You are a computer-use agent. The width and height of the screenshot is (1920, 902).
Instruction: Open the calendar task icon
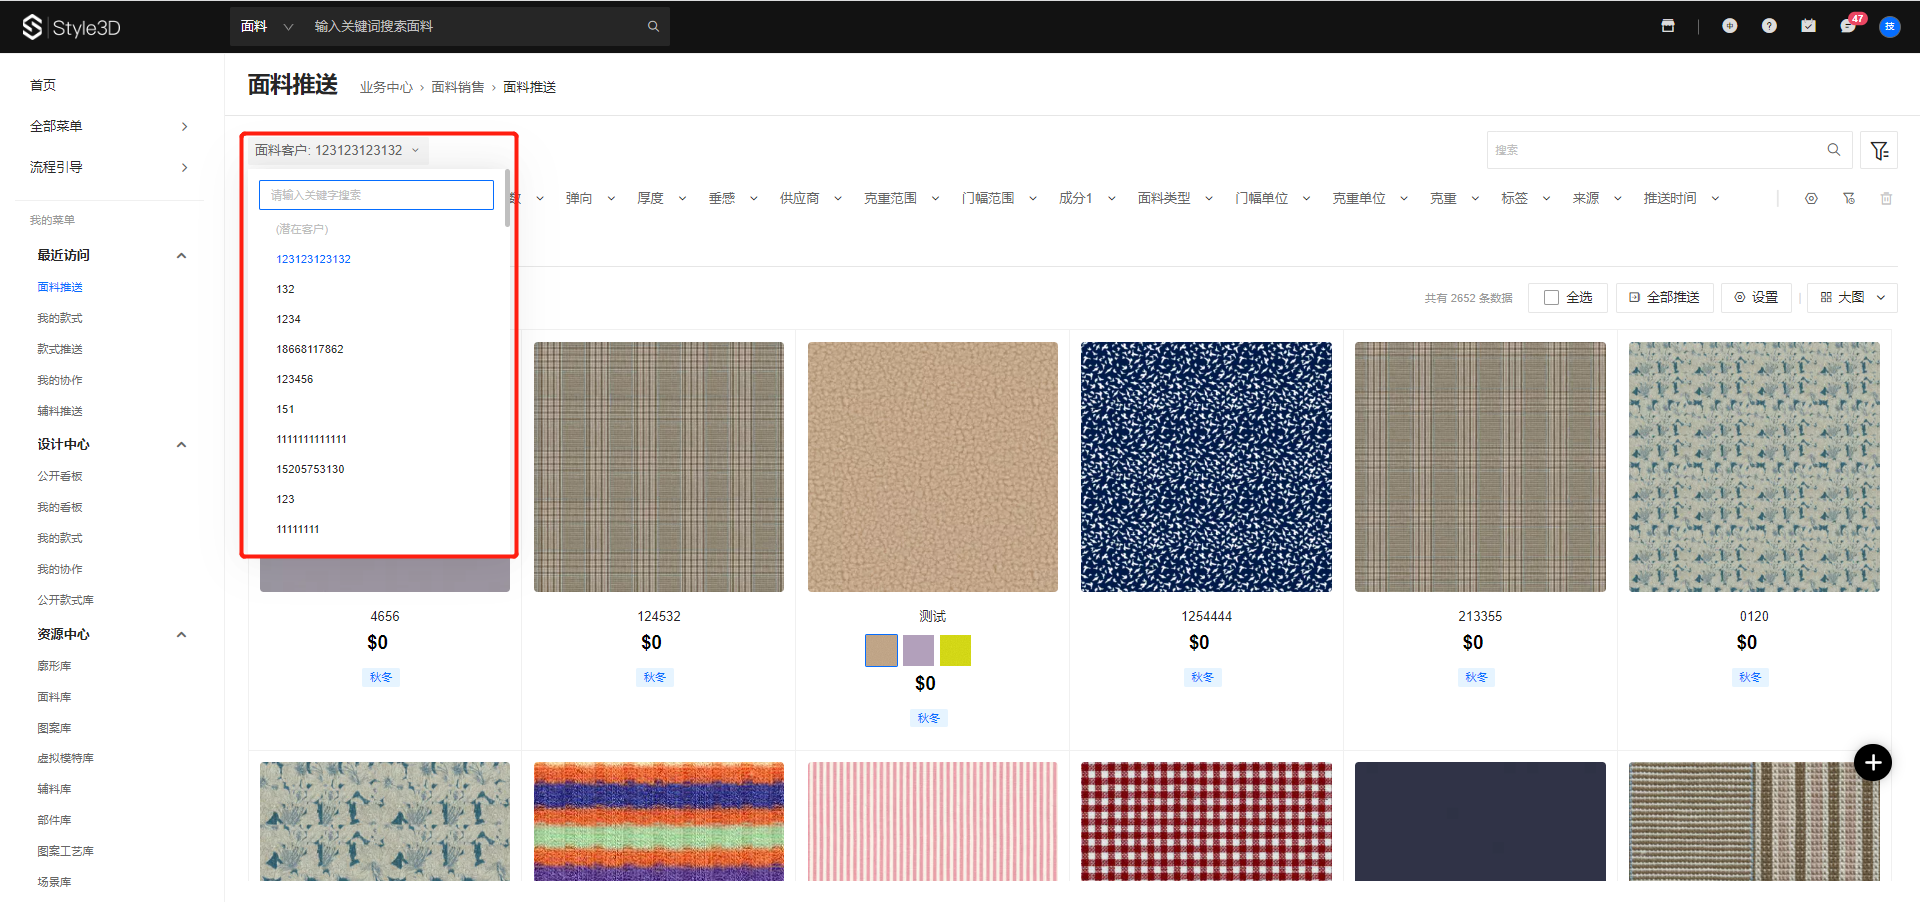pos(1808,26)
